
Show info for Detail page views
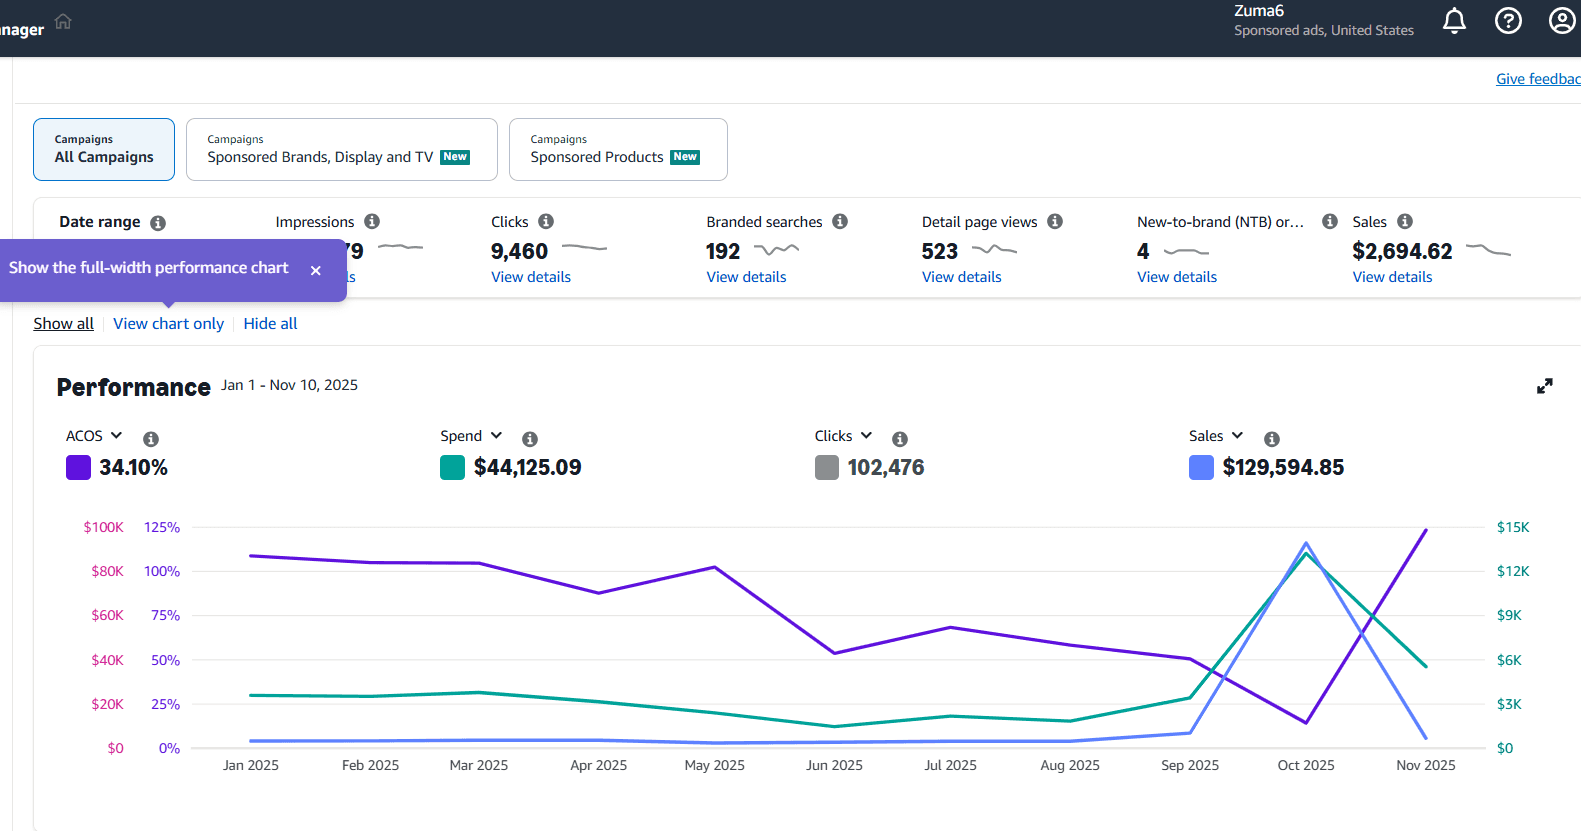point(1055,221)
